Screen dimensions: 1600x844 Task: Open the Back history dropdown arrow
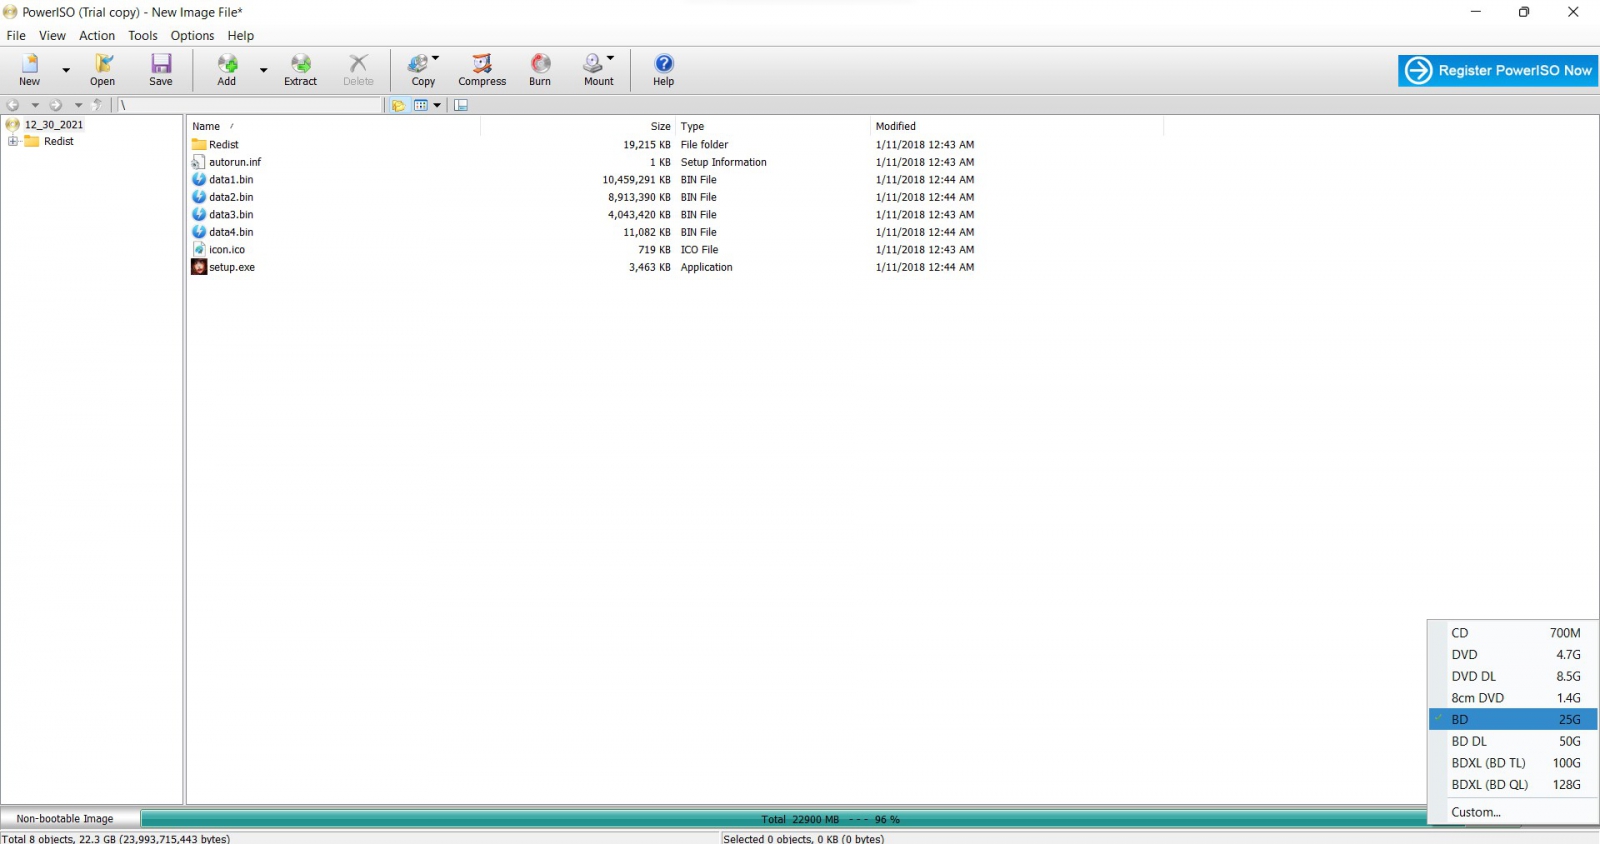(x=35, y=105)
